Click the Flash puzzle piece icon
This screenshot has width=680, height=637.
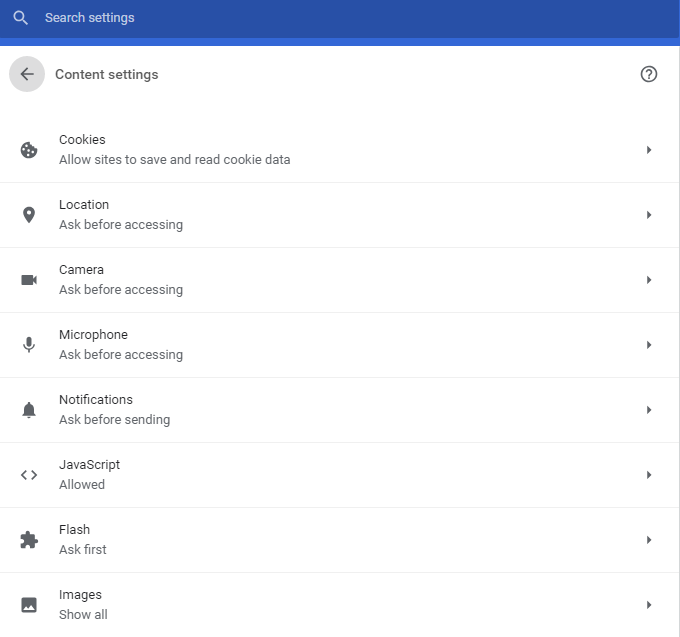coord(29,540)
